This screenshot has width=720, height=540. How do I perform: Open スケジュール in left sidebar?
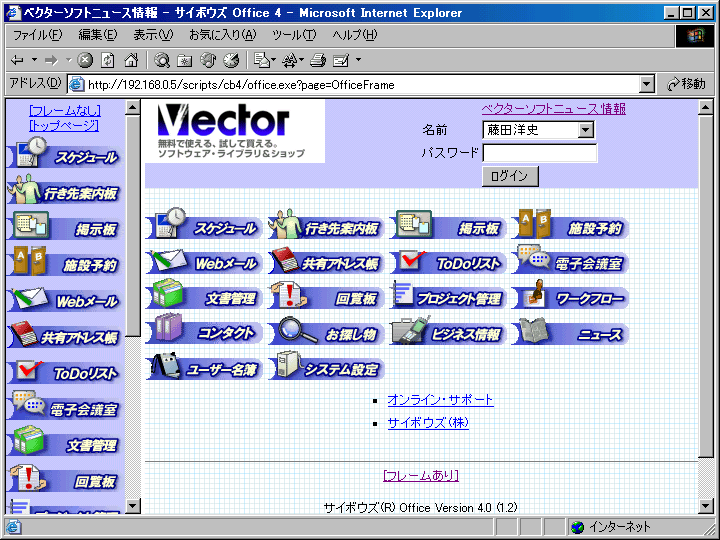click(64, 153)
